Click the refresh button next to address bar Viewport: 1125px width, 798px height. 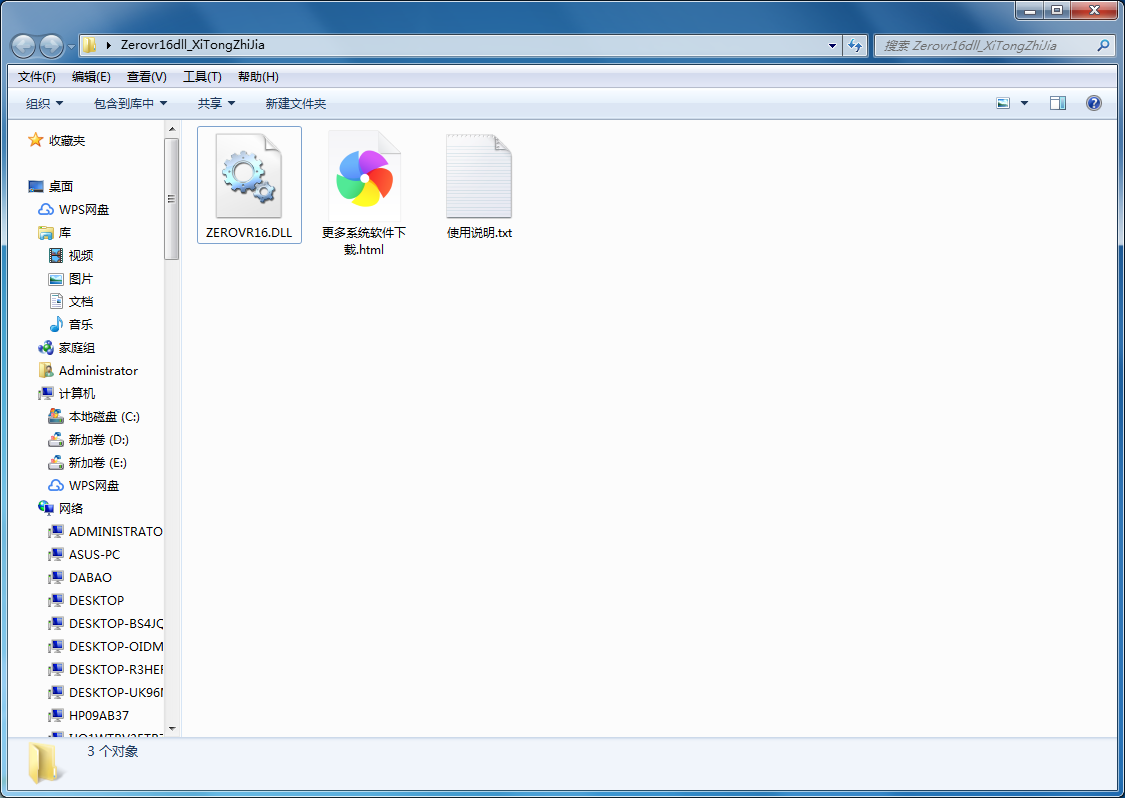click(x=855, y=45)
